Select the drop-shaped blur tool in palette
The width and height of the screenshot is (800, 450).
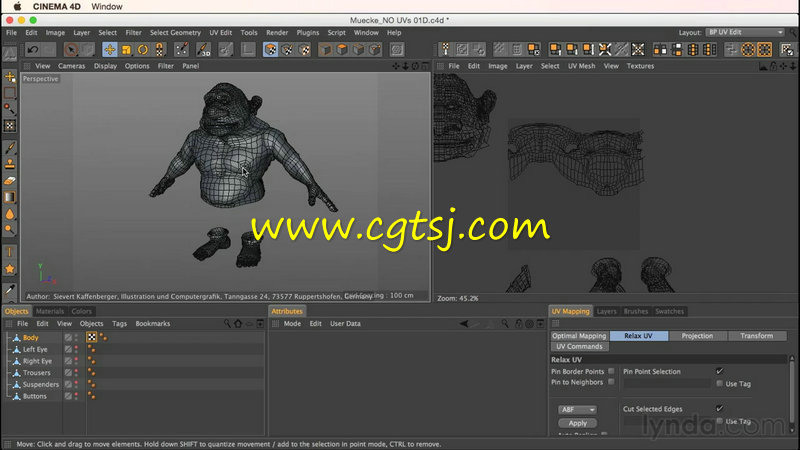(10, 214)
